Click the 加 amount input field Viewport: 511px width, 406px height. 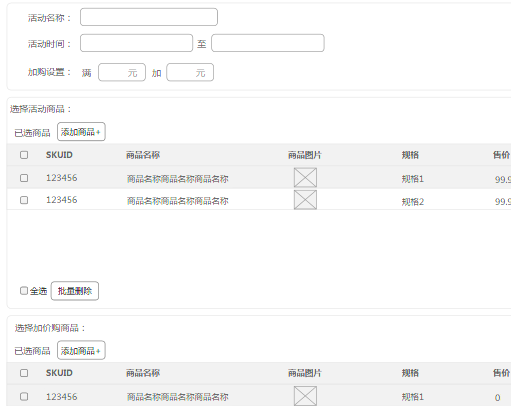[x=190, y=72]
